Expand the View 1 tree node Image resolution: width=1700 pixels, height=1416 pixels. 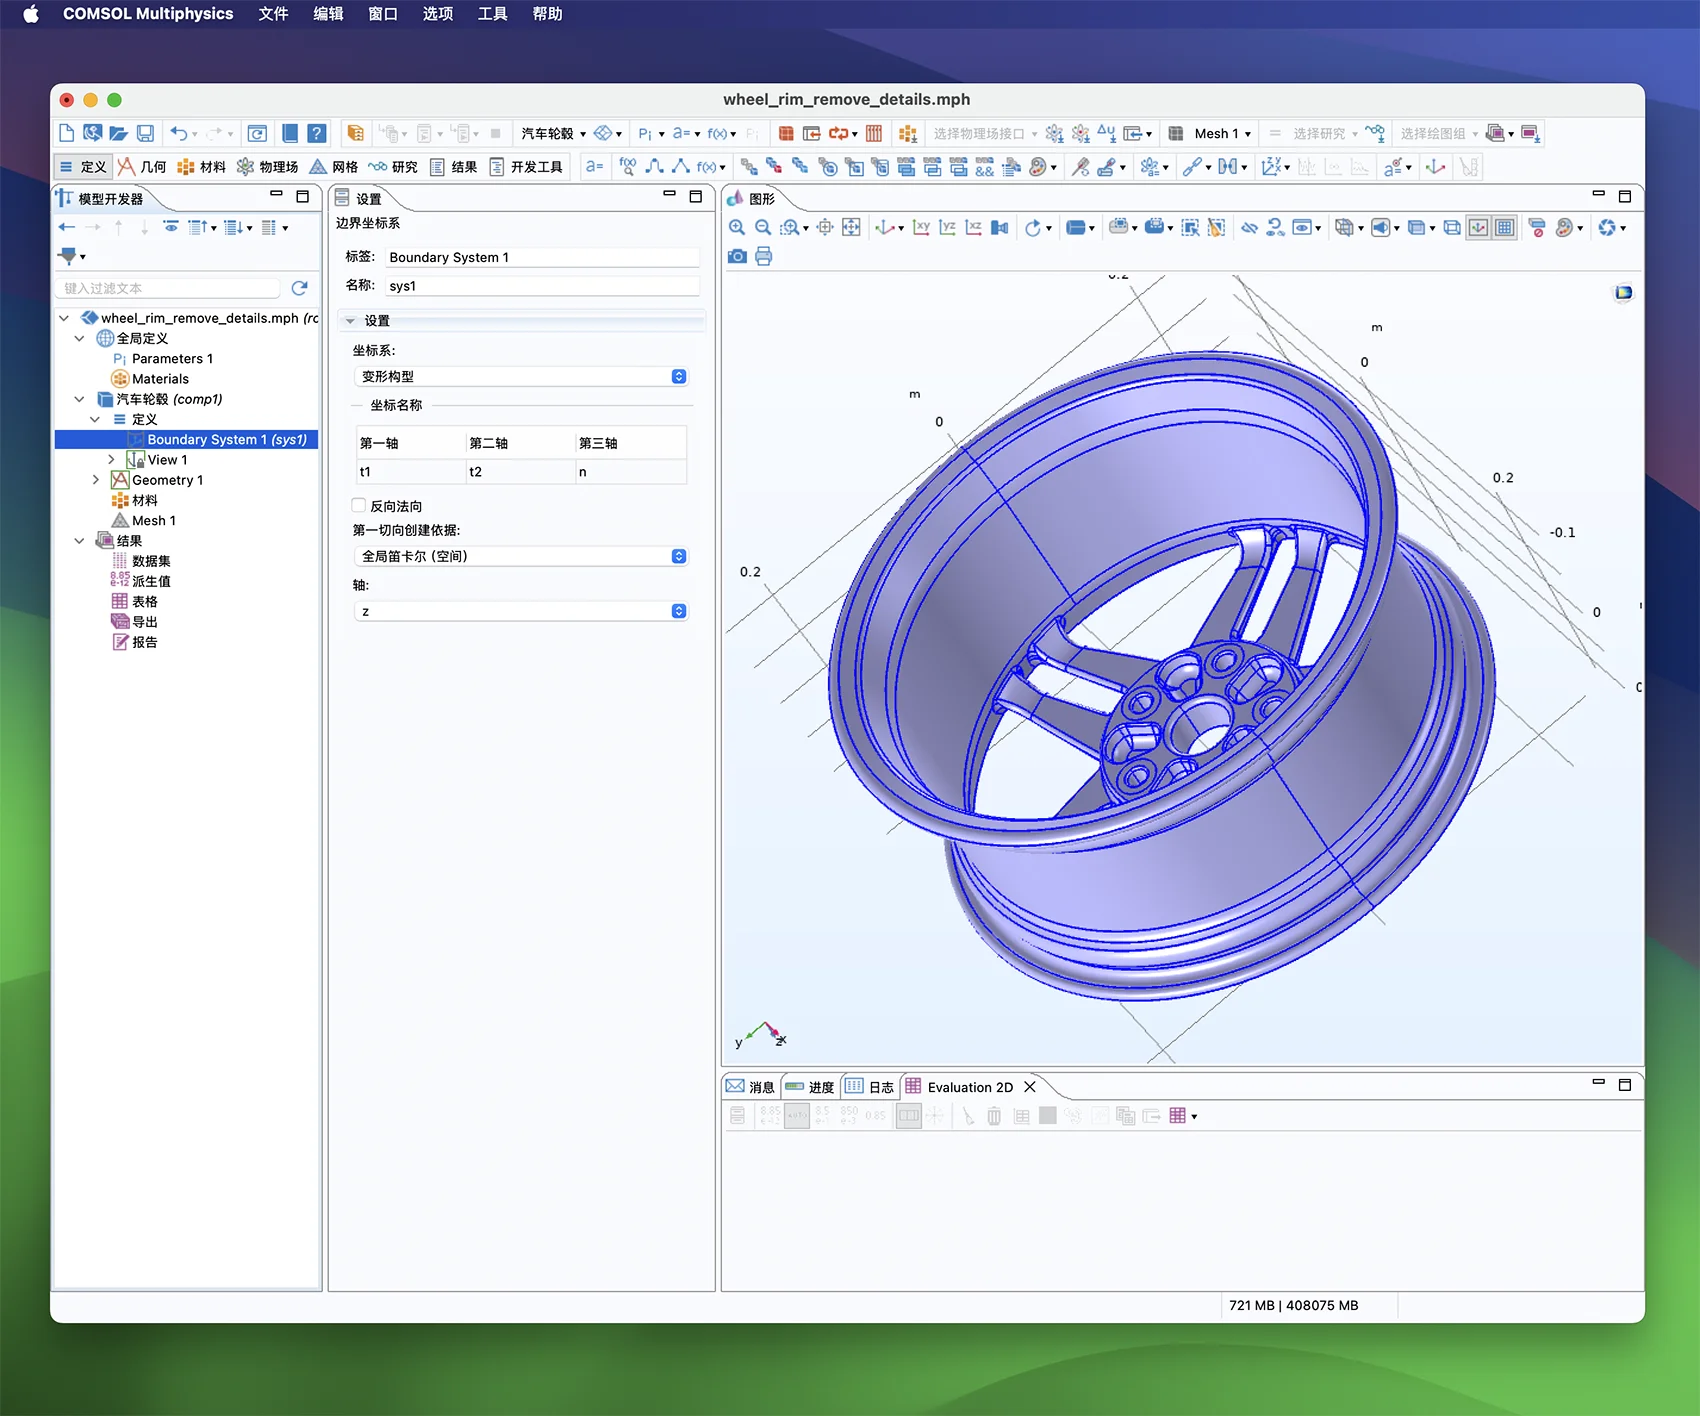tap(112, 460)
